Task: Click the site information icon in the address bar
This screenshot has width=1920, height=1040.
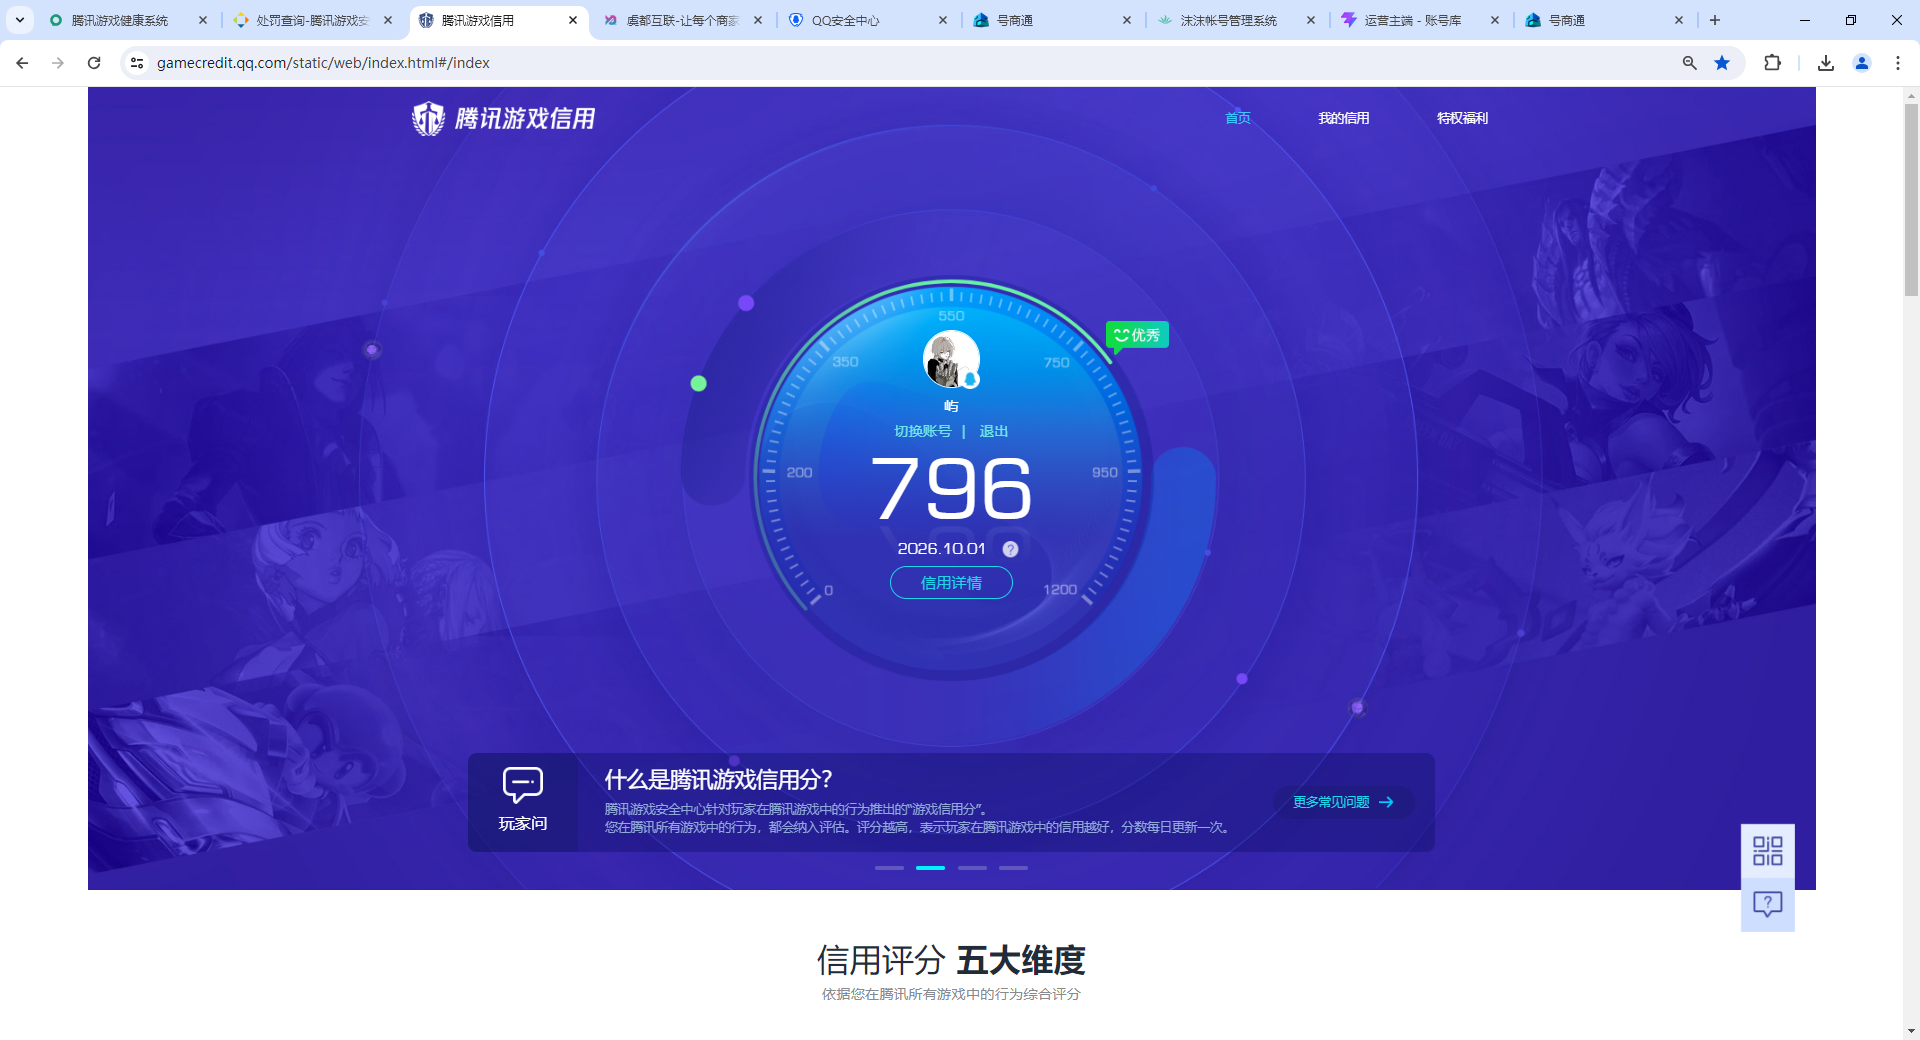Action: coord(137,63)
